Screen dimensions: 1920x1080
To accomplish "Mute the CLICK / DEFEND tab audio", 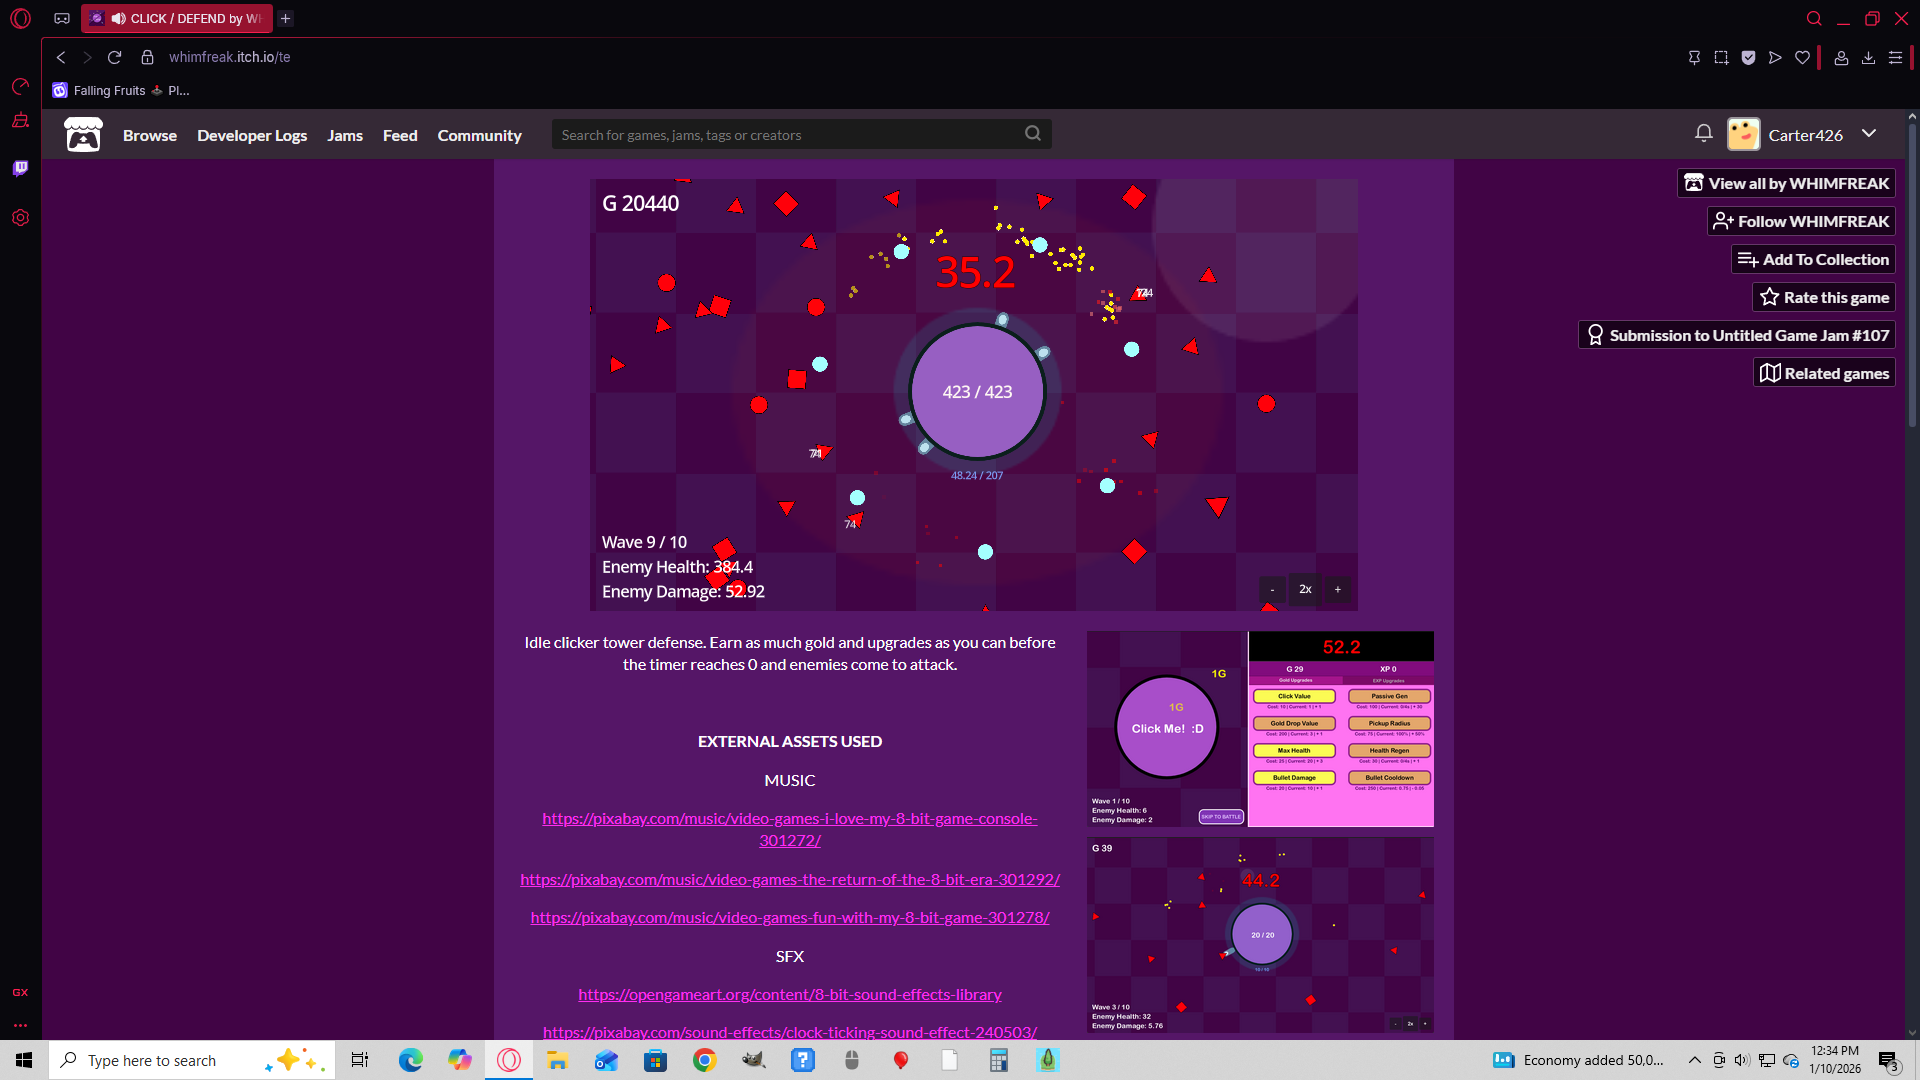I will coord(119,18).
